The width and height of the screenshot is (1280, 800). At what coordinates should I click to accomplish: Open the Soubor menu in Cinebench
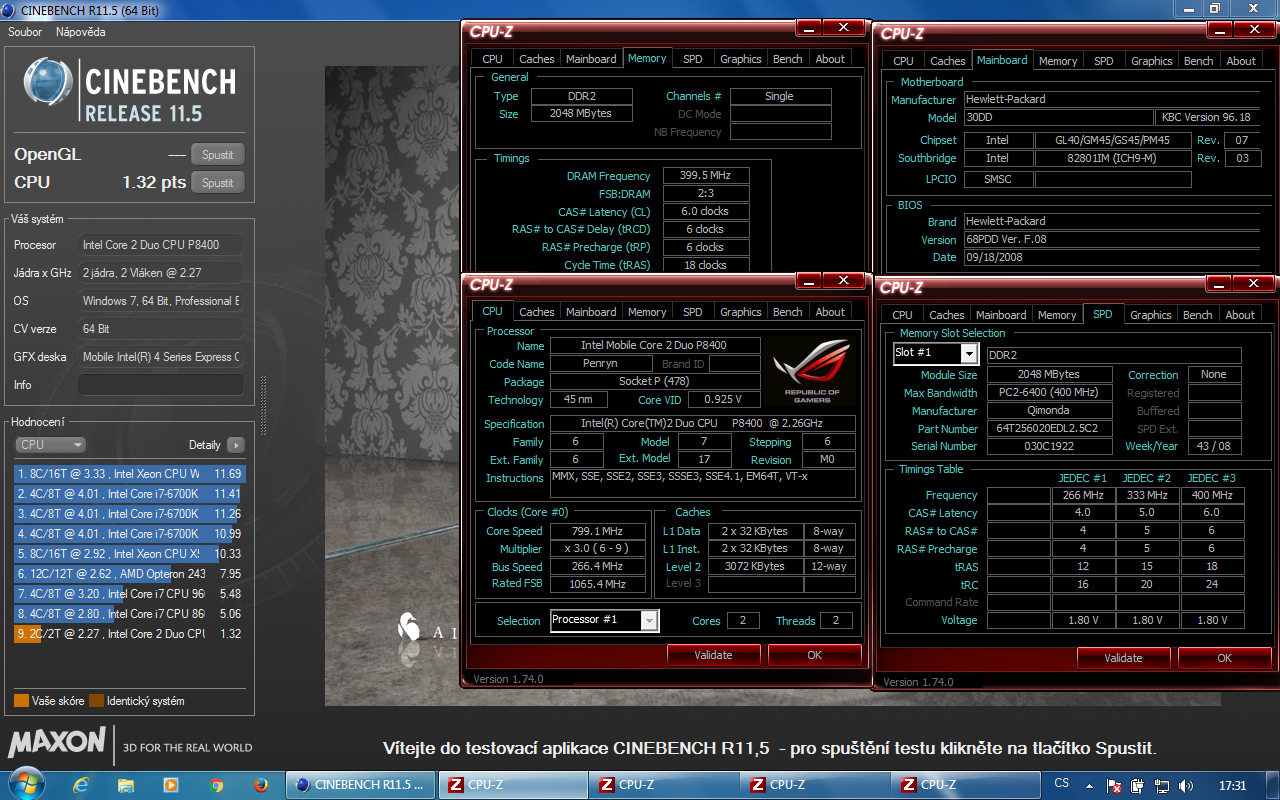click(25, 32)
